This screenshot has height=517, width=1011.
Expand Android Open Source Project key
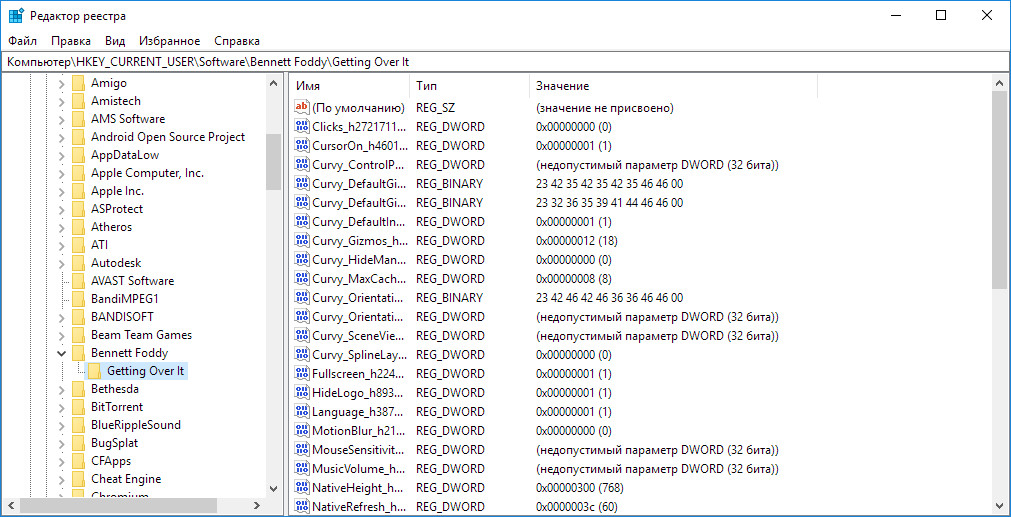pyautogui.click(x=62, y=137)
